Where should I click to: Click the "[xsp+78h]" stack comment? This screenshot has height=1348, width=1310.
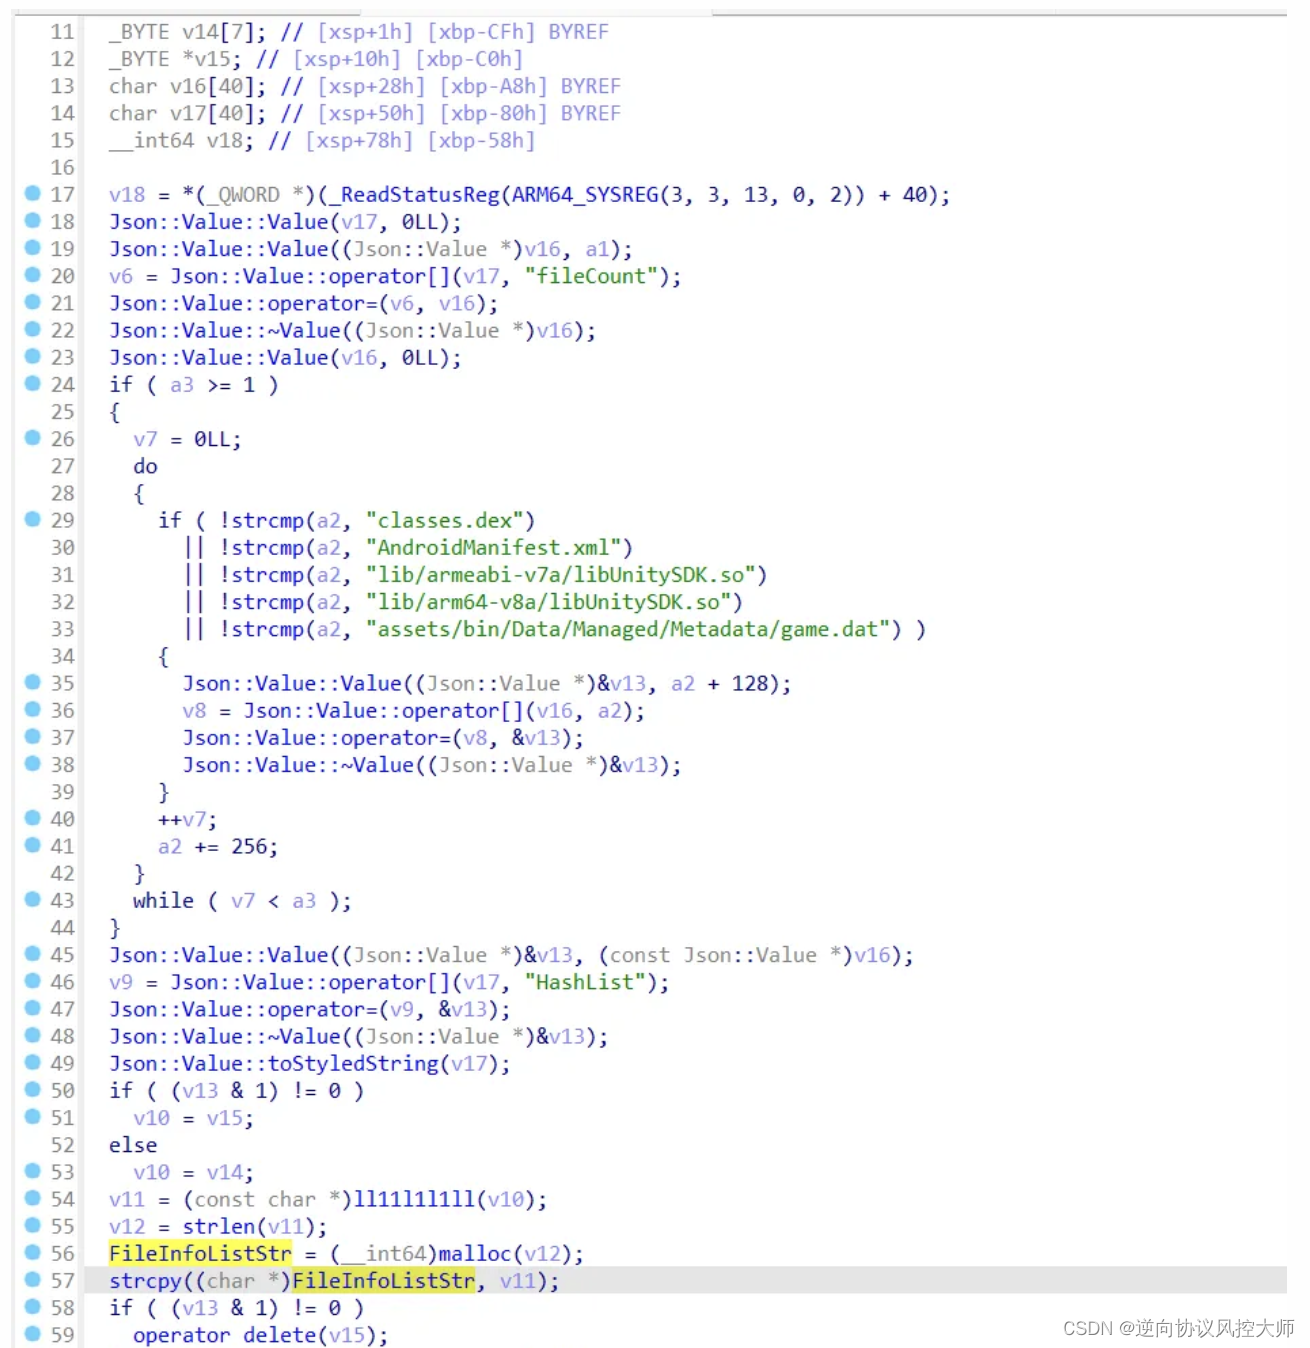[x=359, y=140]
